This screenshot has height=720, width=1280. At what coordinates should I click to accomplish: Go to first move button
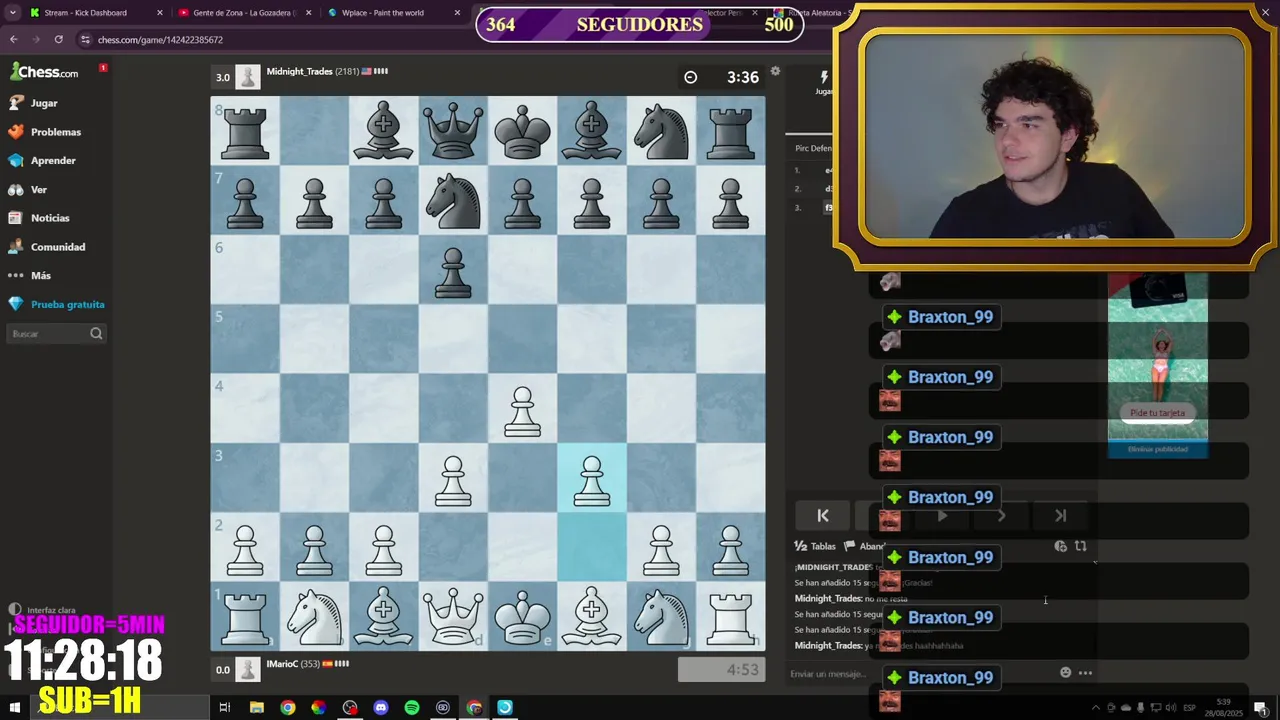[823, 515]
